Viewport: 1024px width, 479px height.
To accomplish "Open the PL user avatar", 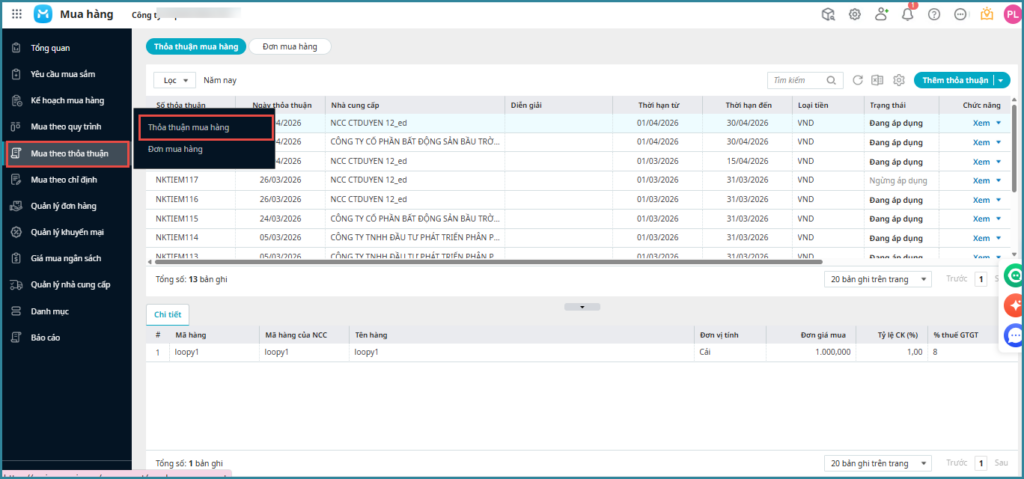I will tap(1011, 14).
